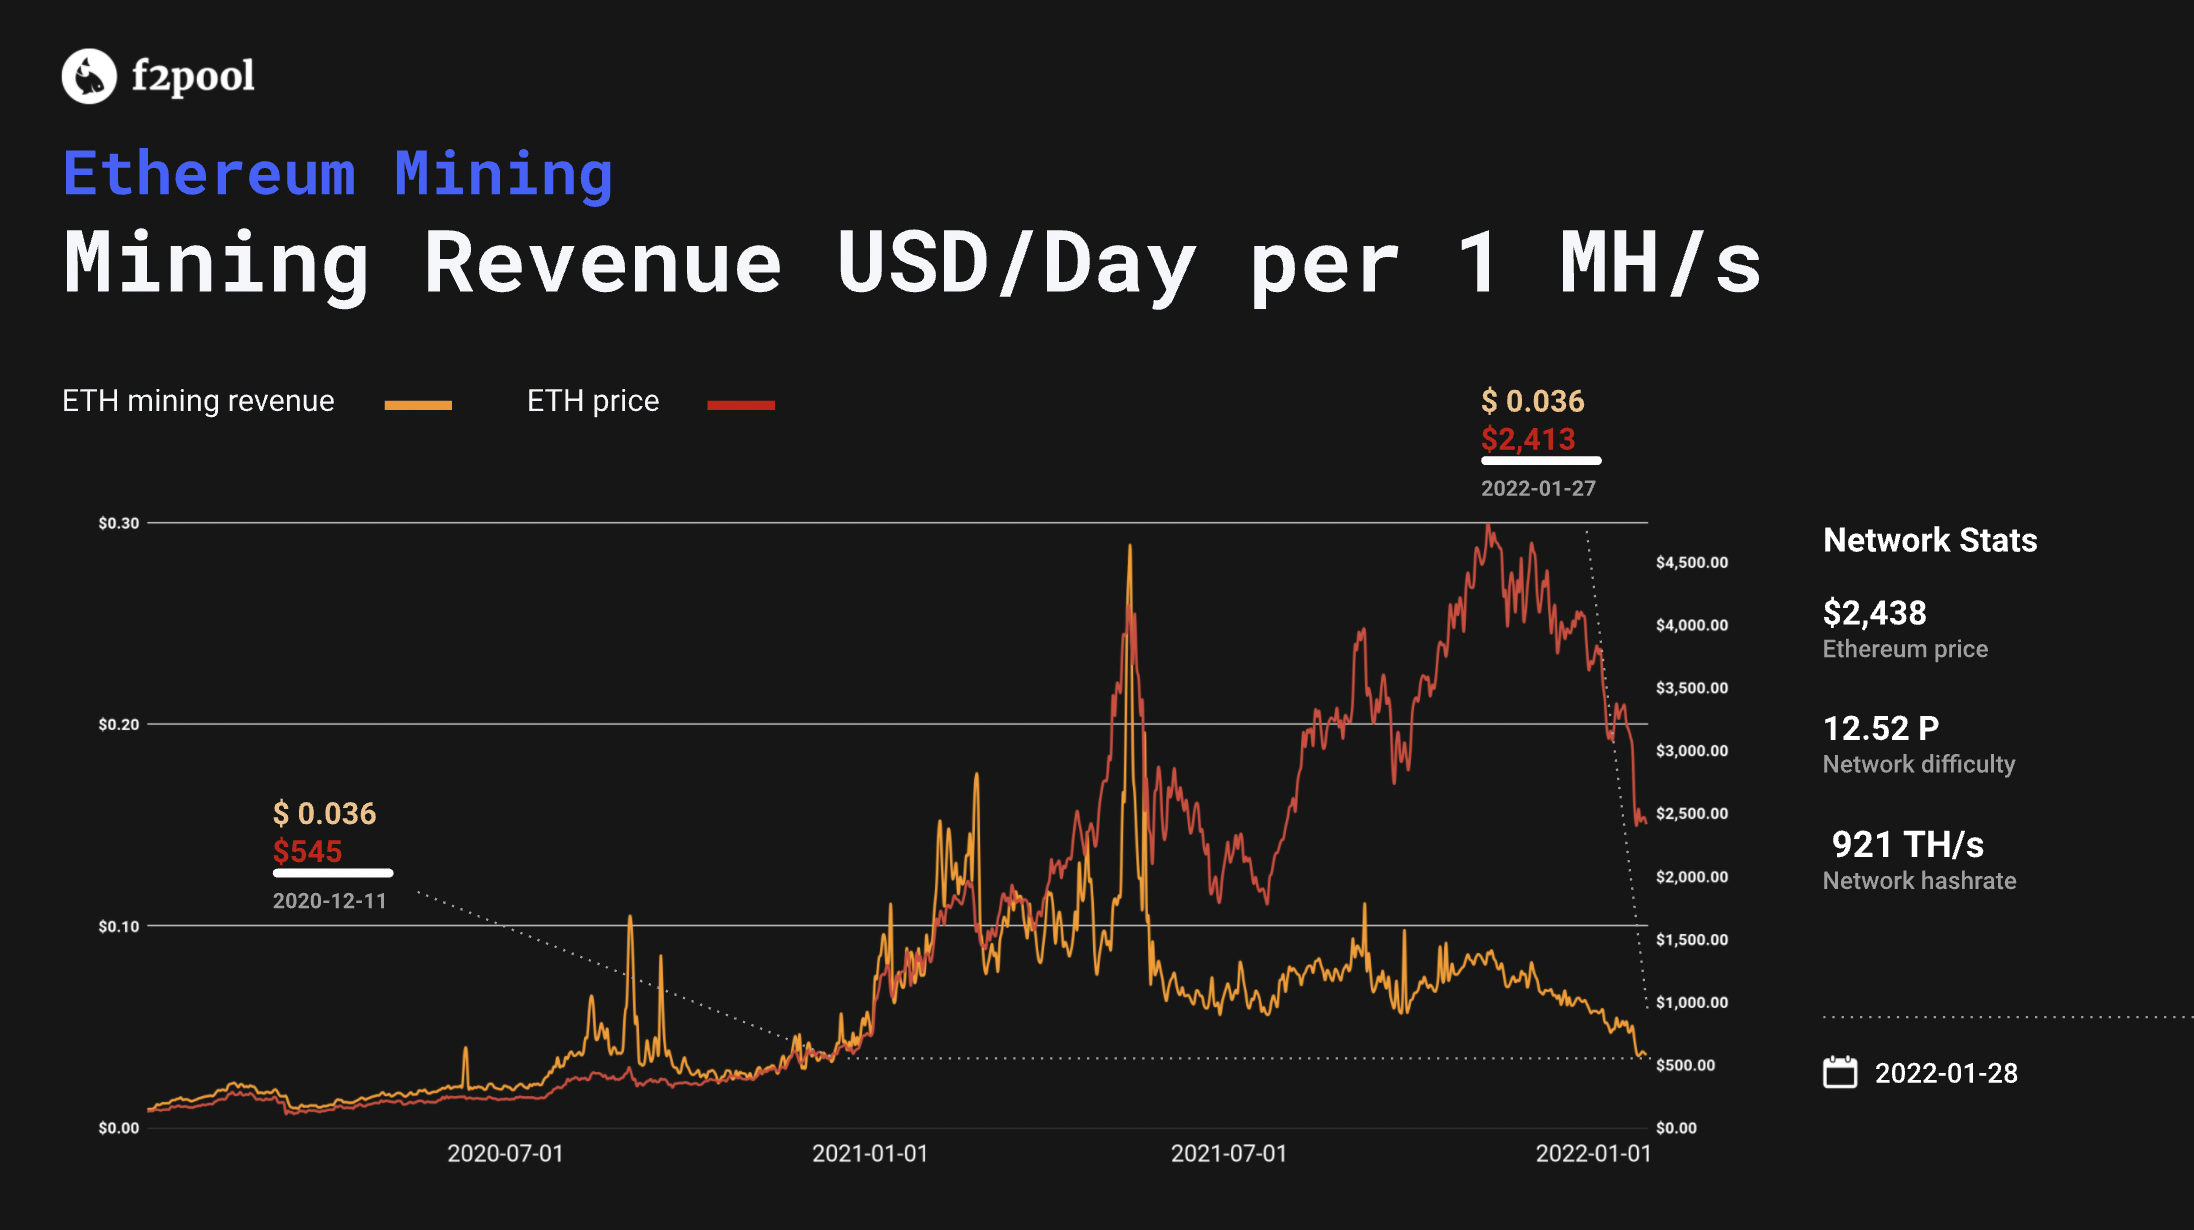Click the 'Network Stats' heading
Viewport: 2194px width, 1230px height.
click(x=1930, y=540)
